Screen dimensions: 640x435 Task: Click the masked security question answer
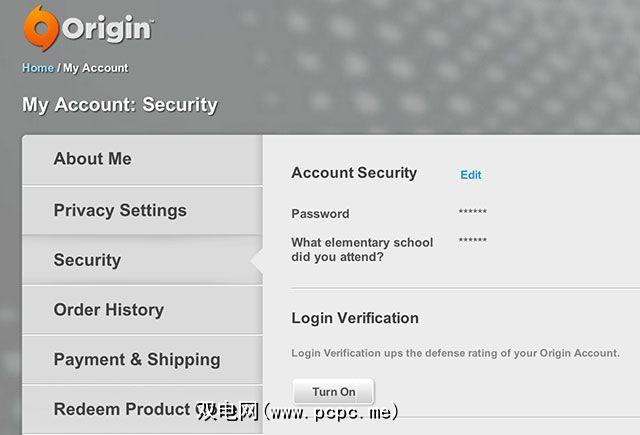(x=473, y=242)
